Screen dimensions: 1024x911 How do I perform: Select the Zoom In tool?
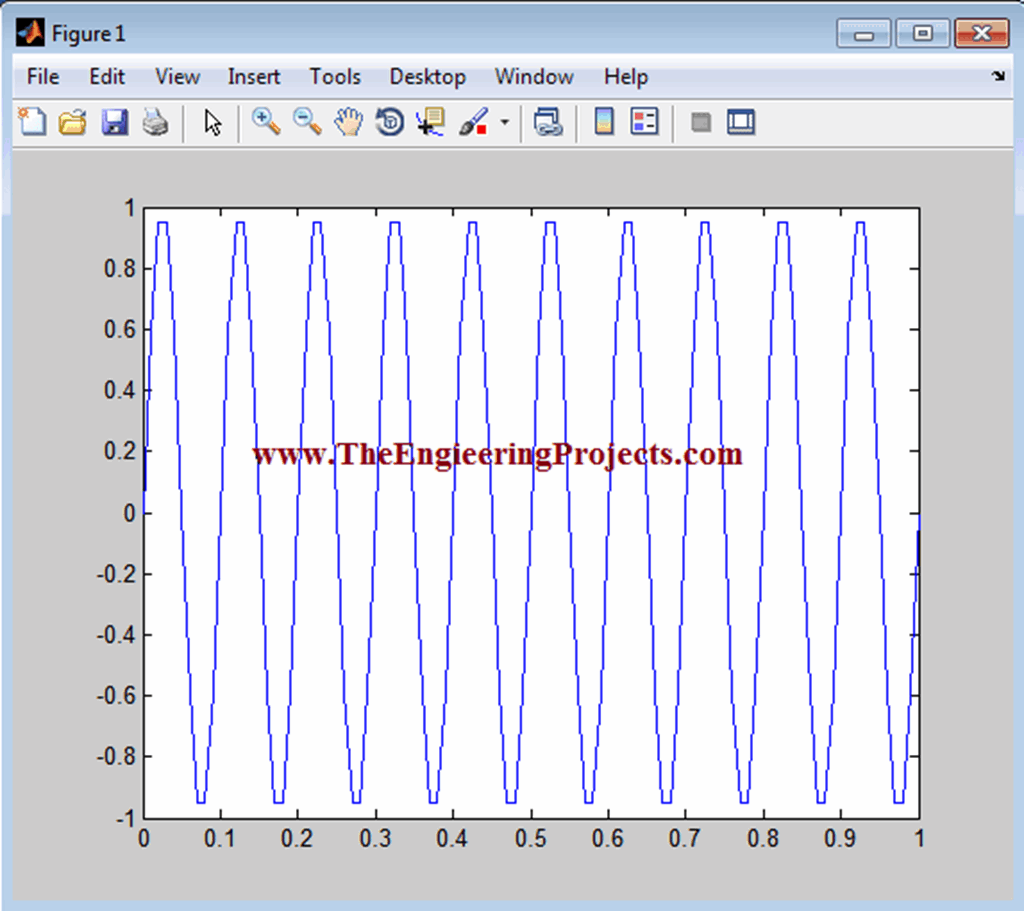coord(265,121)
